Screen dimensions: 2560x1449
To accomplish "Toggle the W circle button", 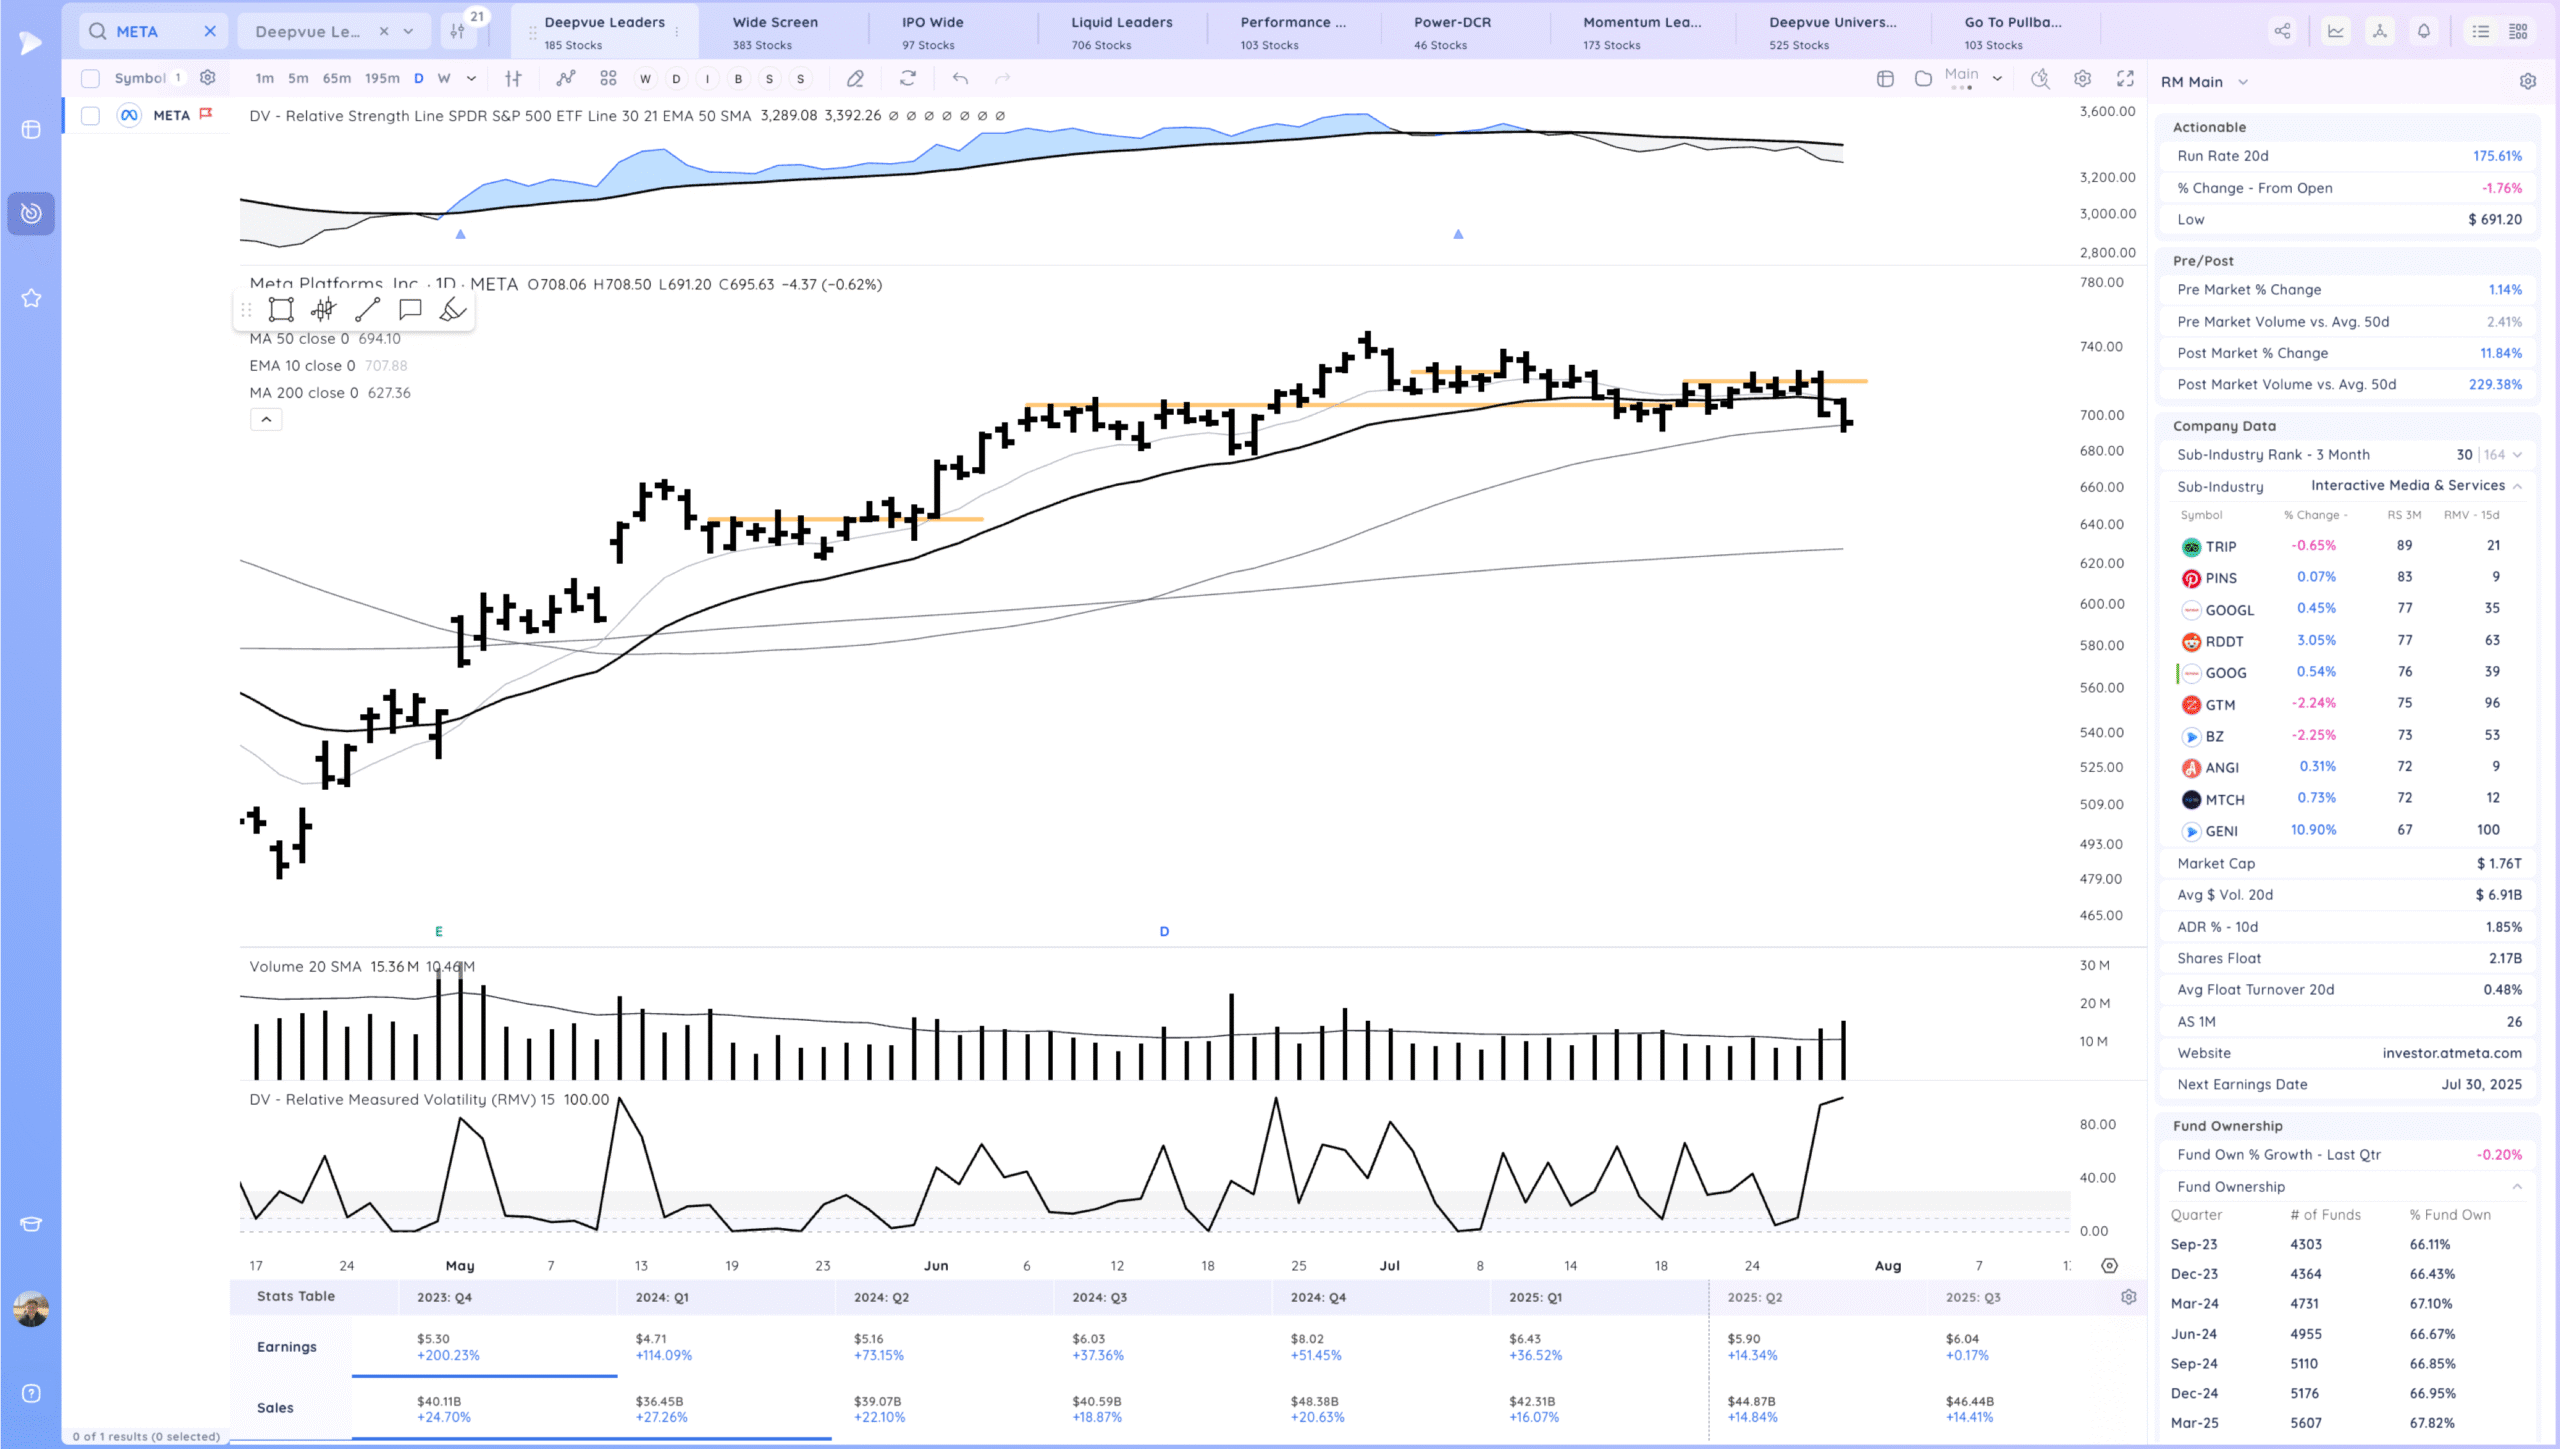I will click(x=645, y=79).
